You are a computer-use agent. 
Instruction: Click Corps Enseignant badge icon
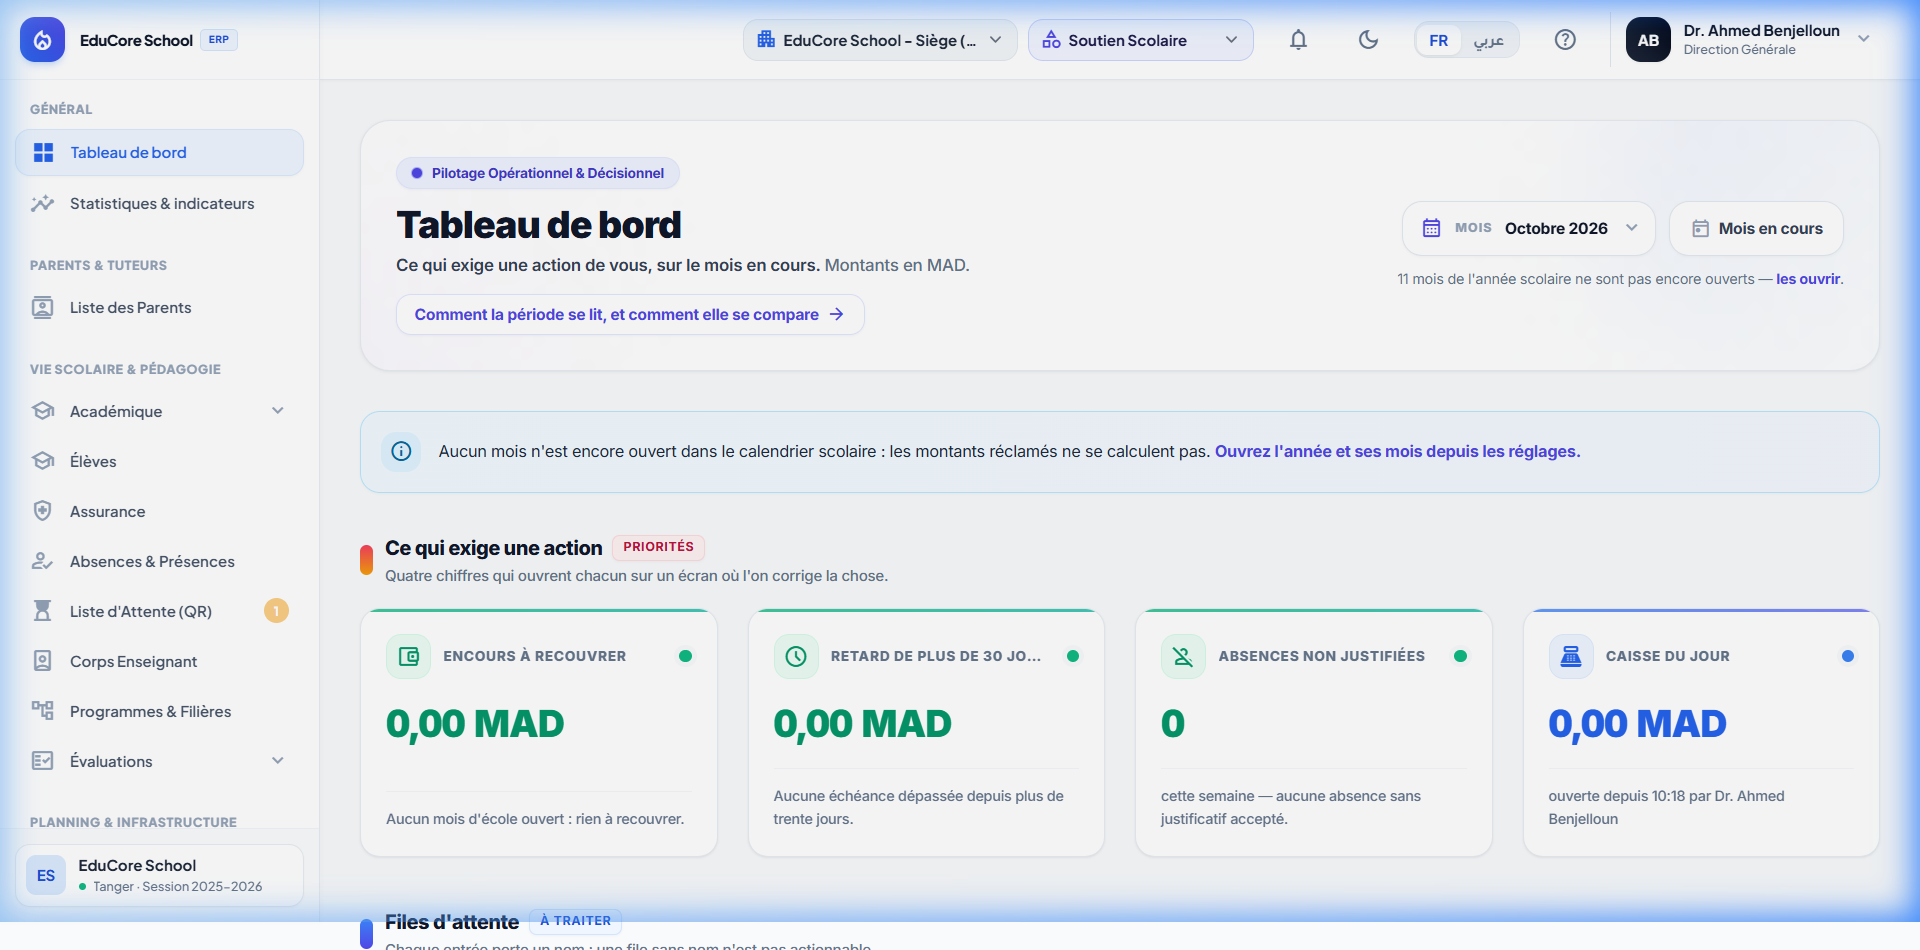42,661
